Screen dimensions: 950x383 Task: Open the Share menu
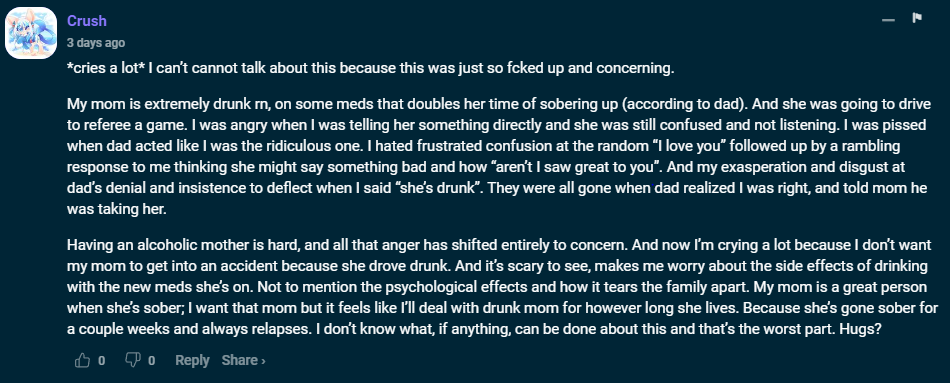point(239,361)
